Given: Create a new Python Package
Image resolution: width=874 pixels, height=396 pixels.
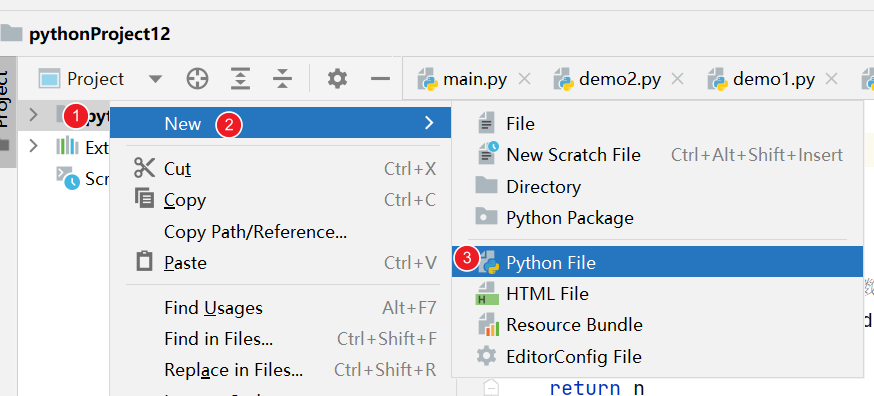Looking at the screenshot, I should pos(657,218).
